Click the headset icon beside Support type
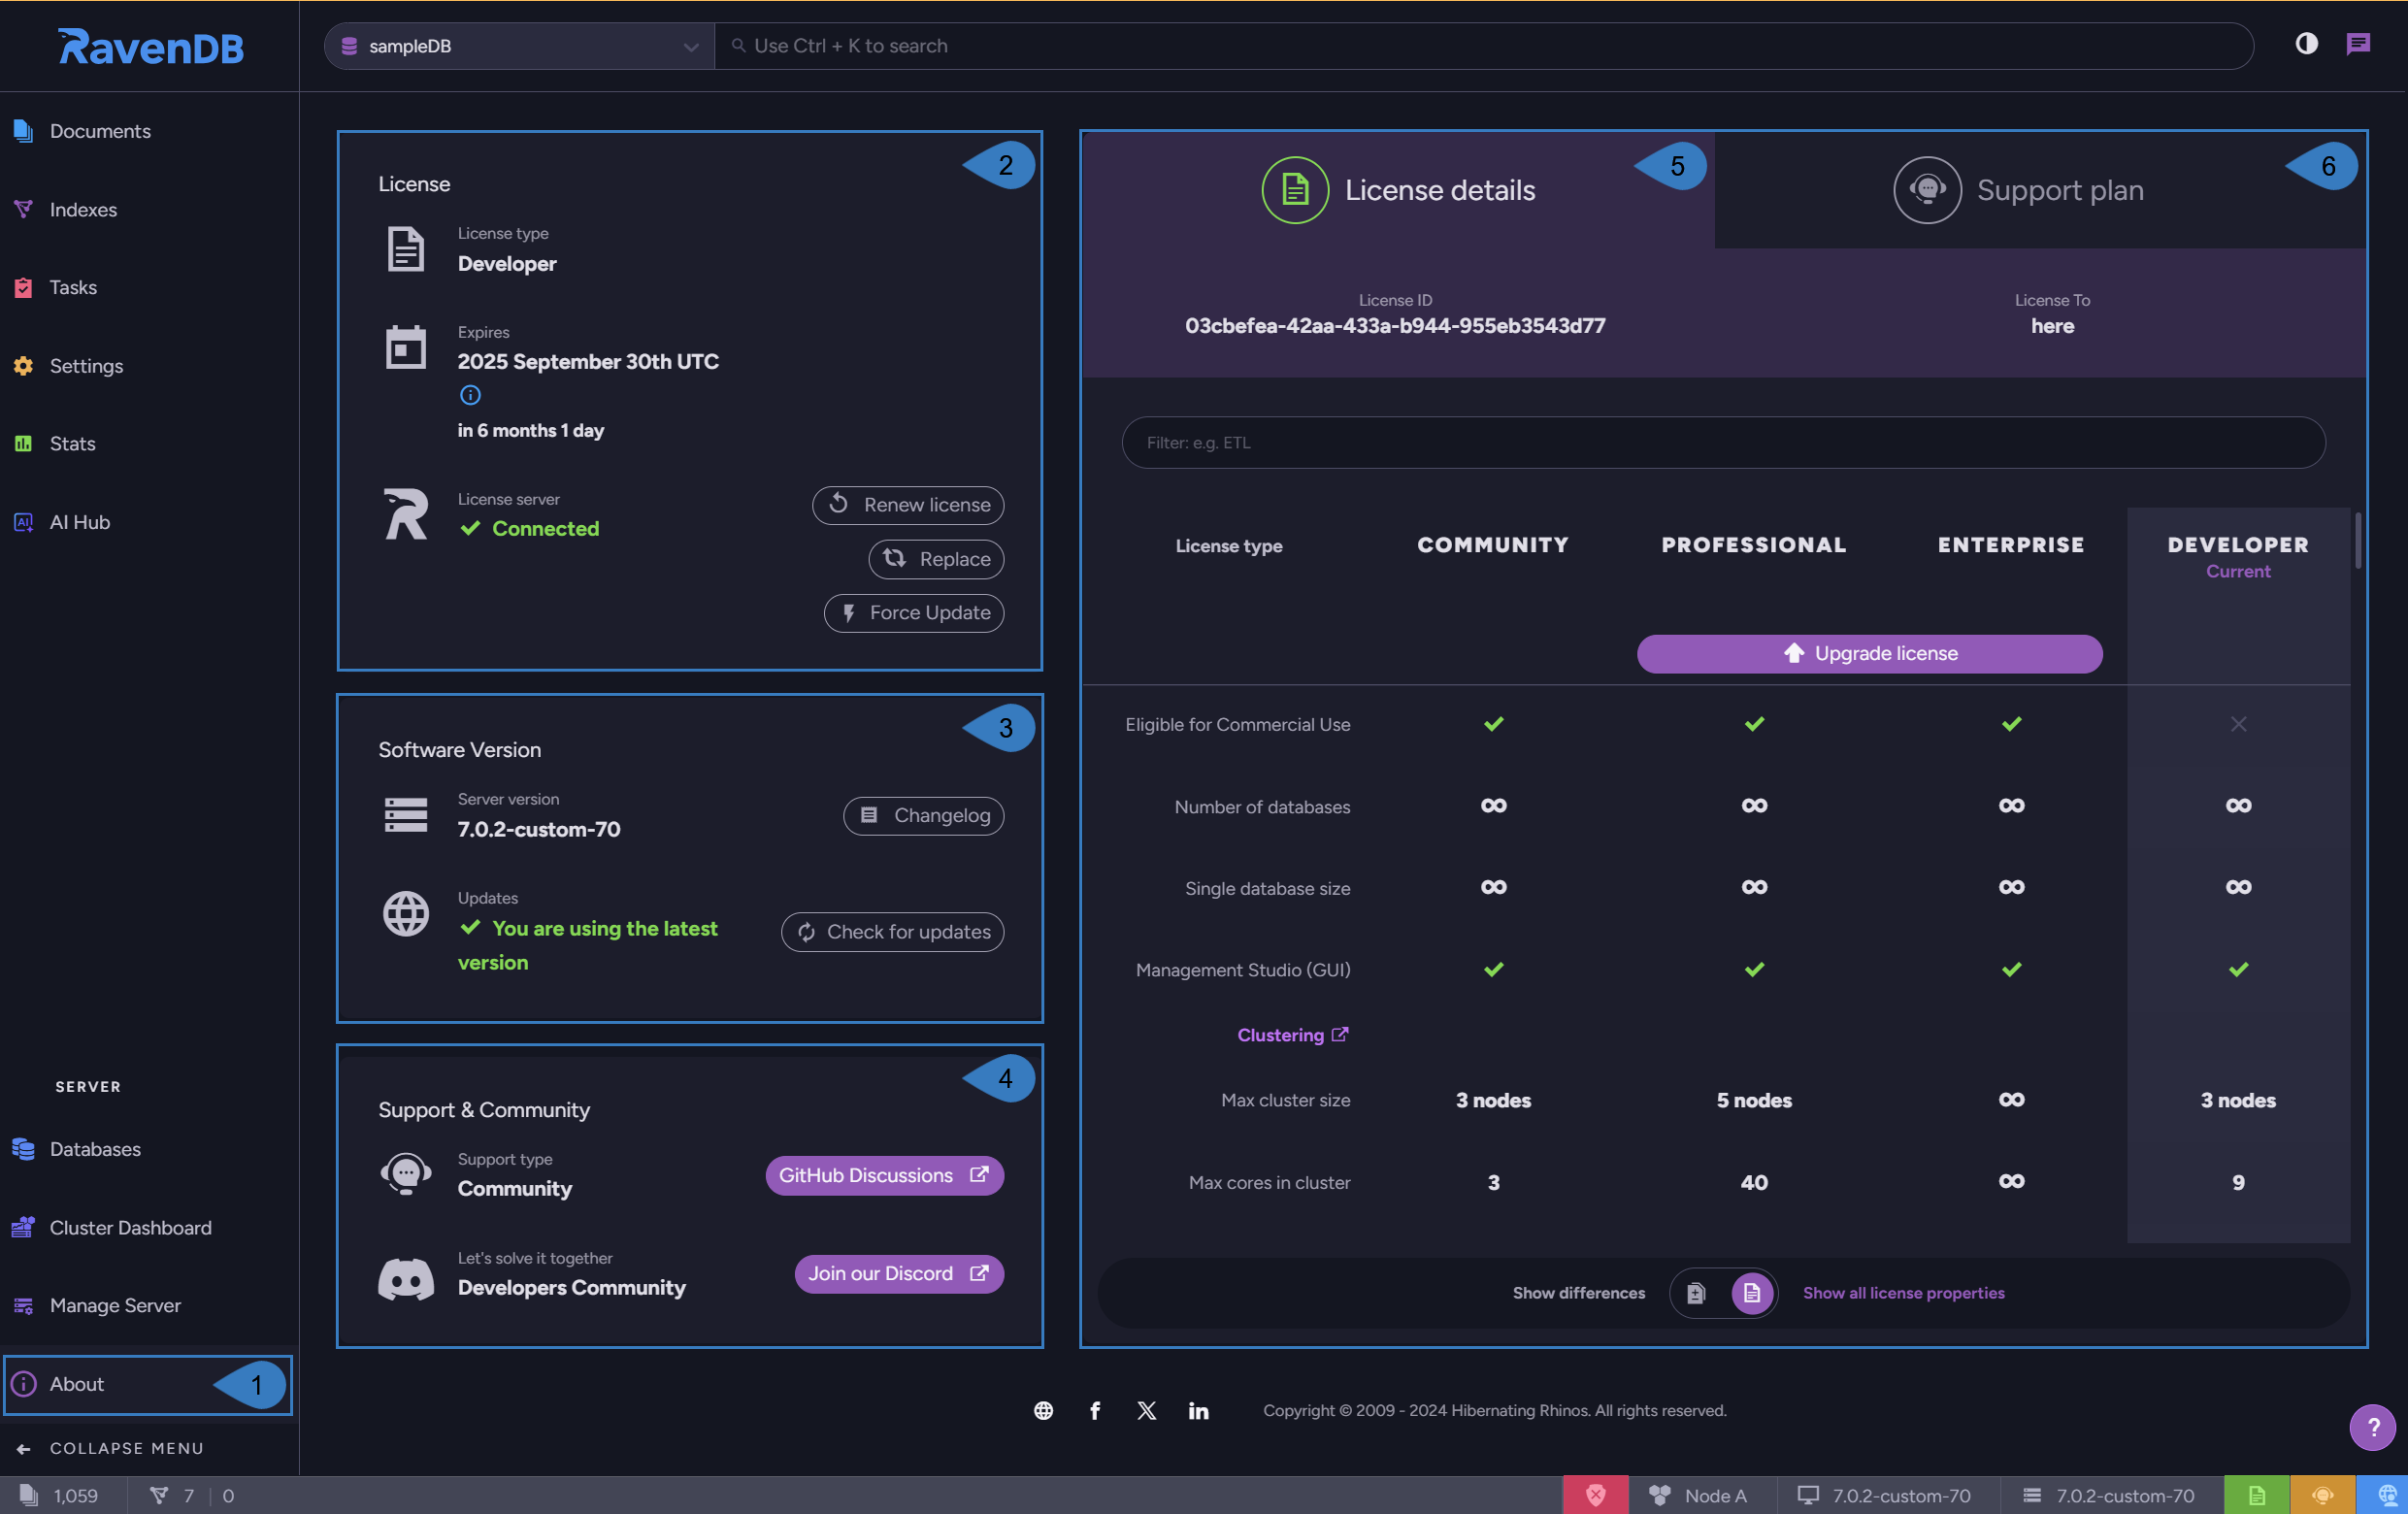Viewport: 2408px width, 1514px height. [405, 1173]
